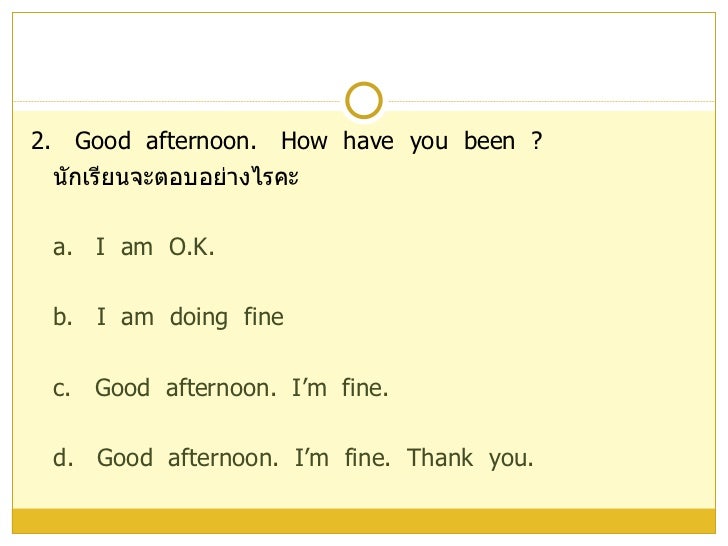Click the letter c. option label
The height and width of the screenshot is (546, 728).
62,389
